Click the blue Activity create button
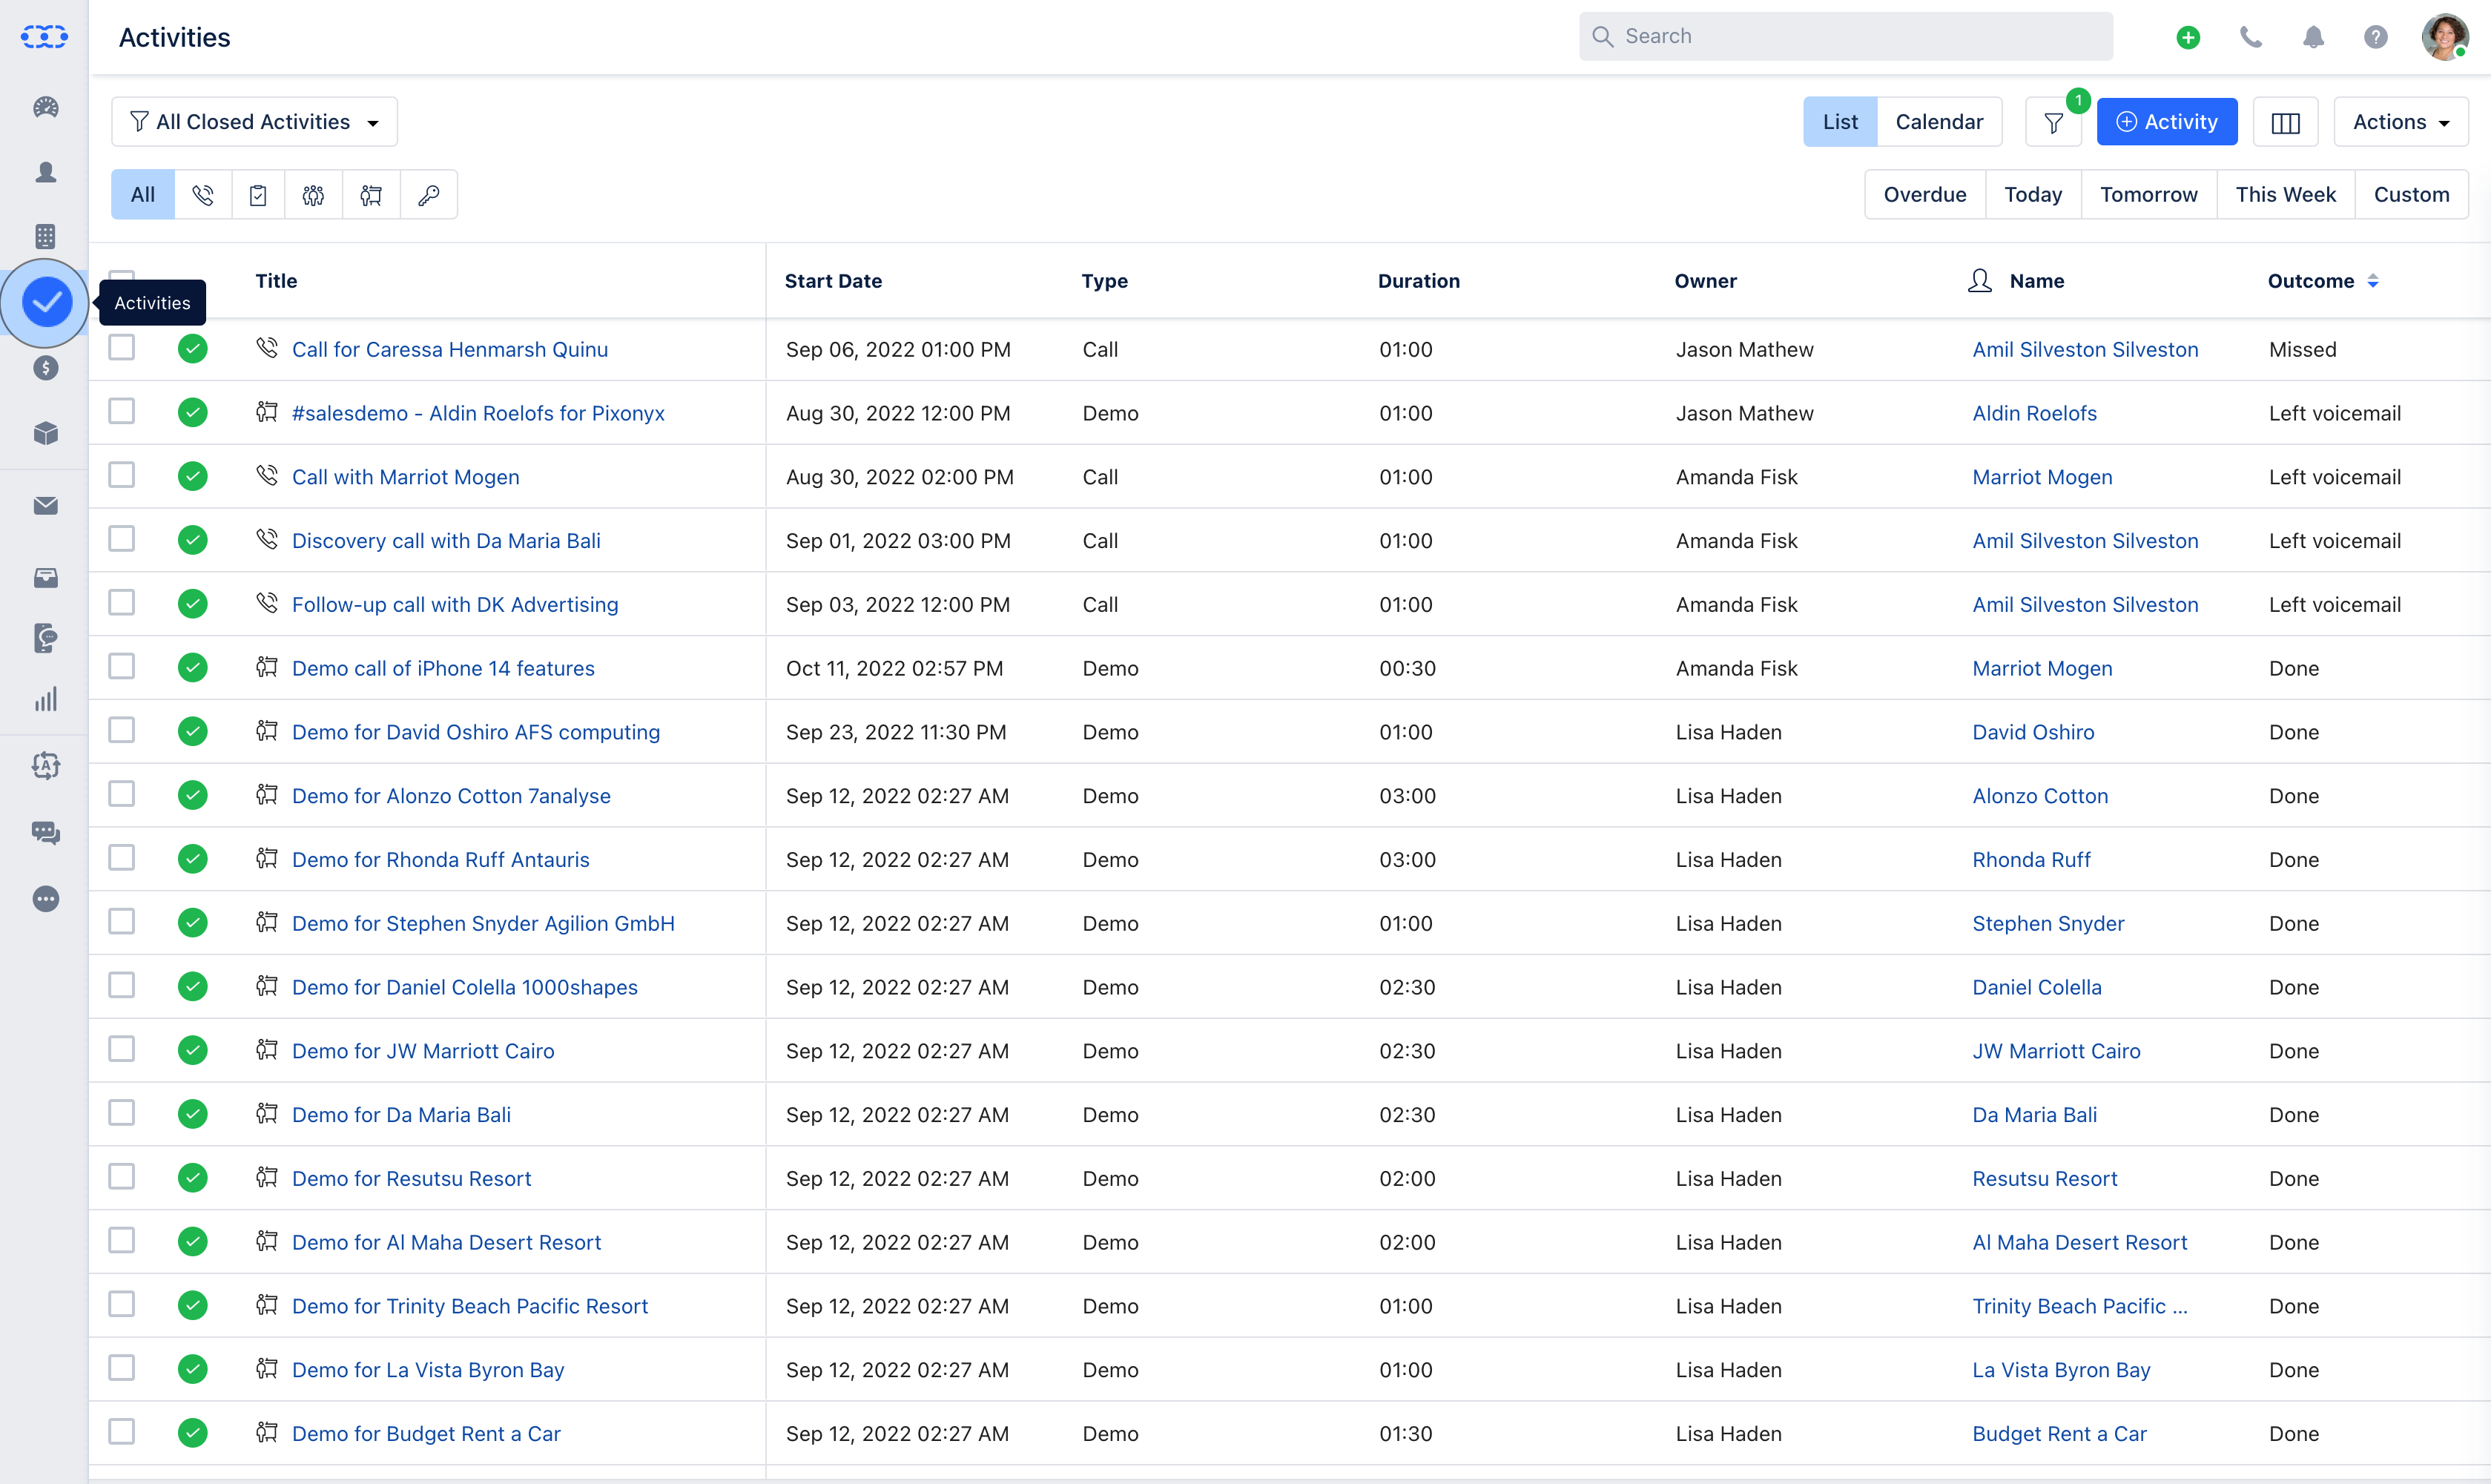The width and height of the screenshot is (2491, 1484). [2167, 122]
